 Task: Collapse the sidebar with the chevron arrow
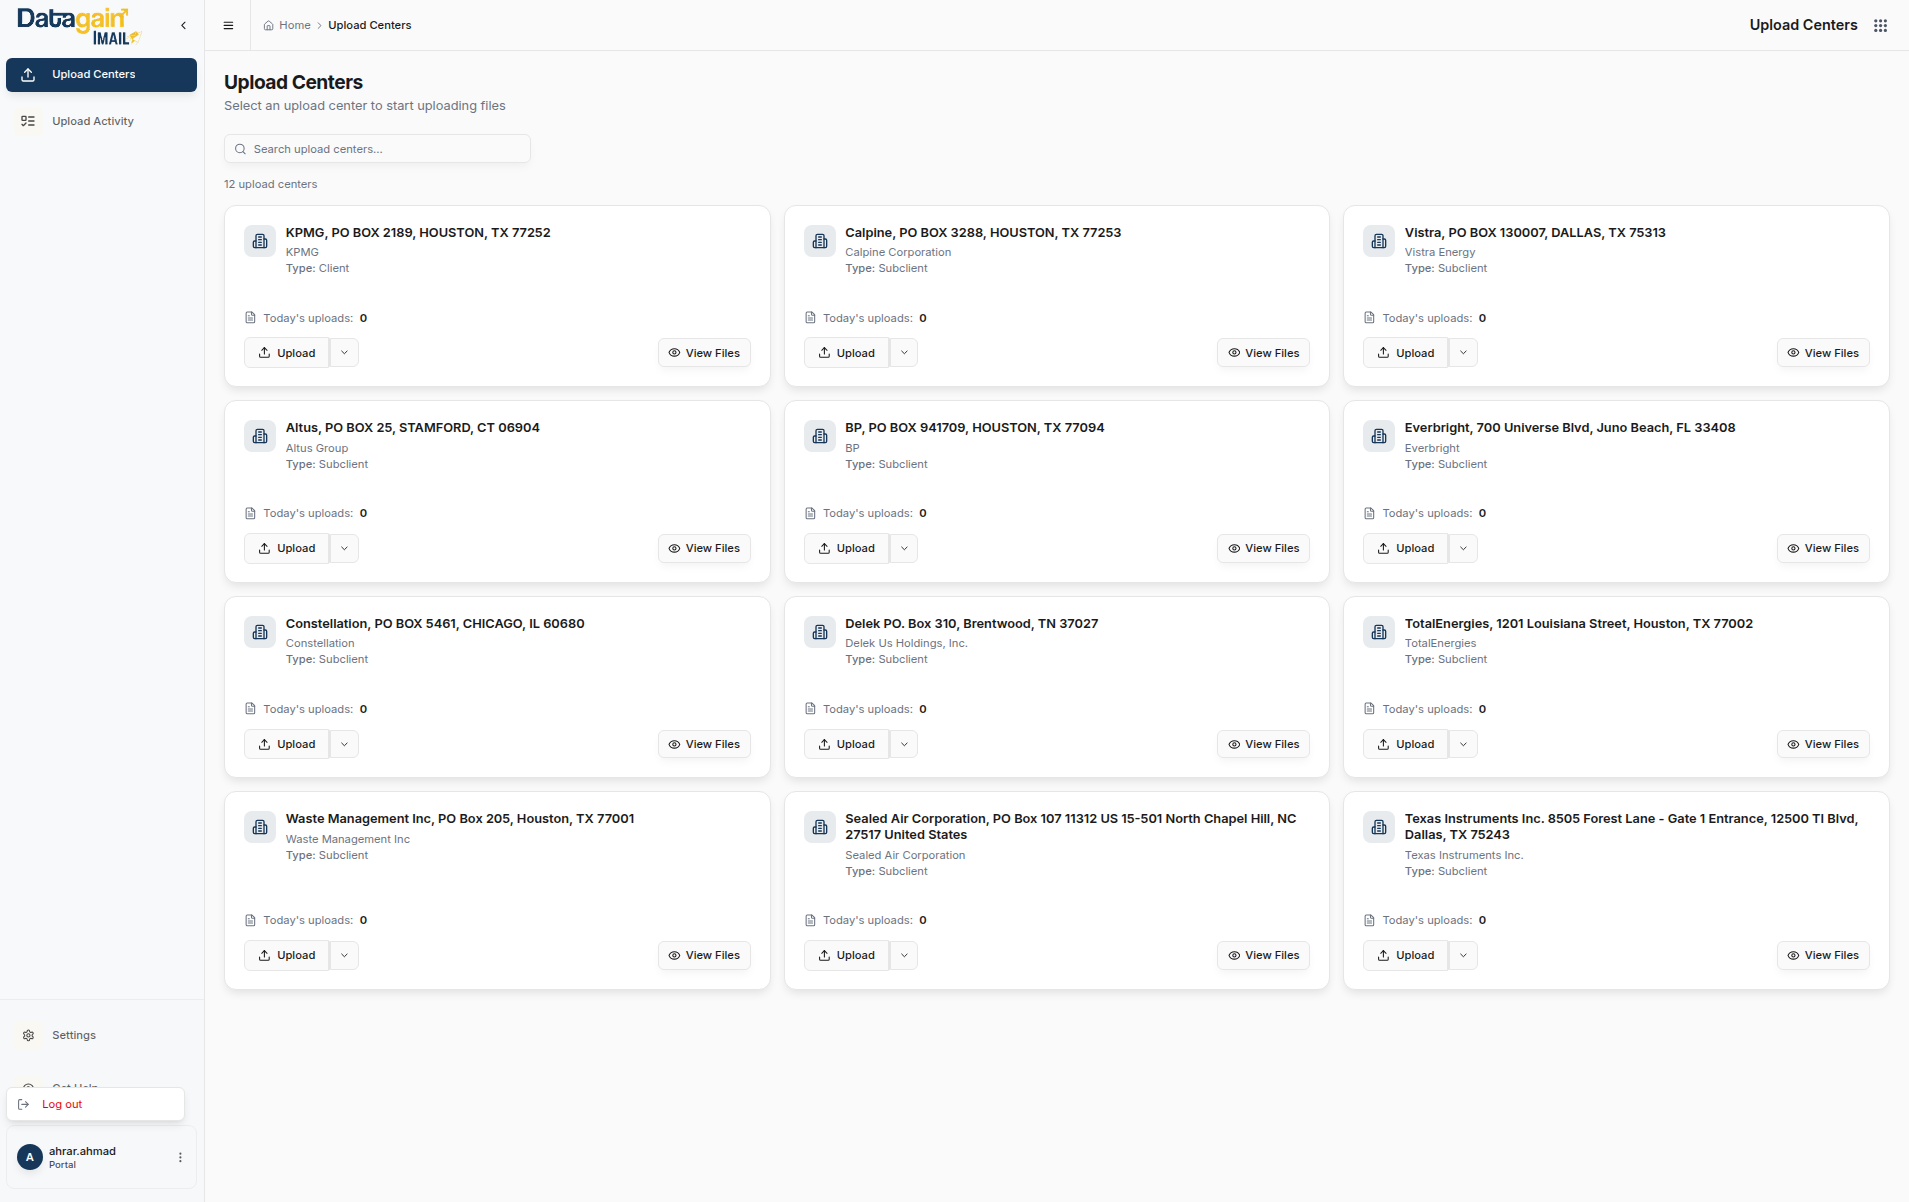[183, 26]
